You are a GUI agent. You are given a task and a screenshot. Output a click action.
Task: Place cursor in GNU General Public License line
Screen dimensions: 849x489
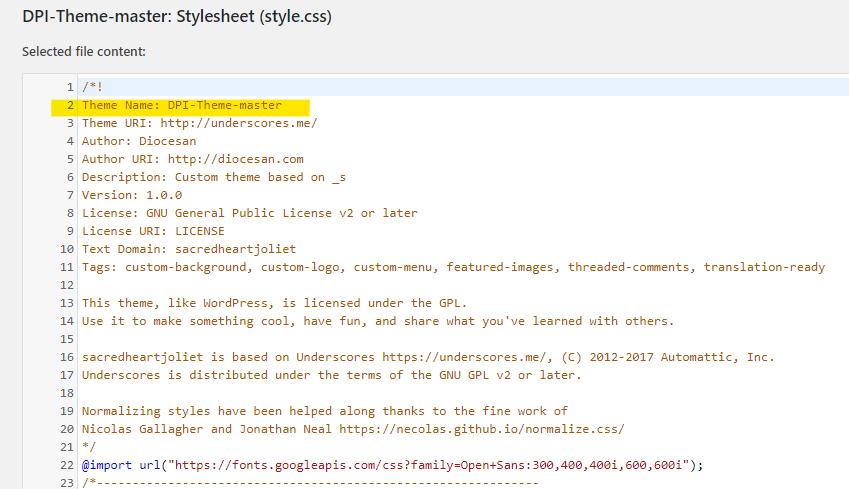249,213
